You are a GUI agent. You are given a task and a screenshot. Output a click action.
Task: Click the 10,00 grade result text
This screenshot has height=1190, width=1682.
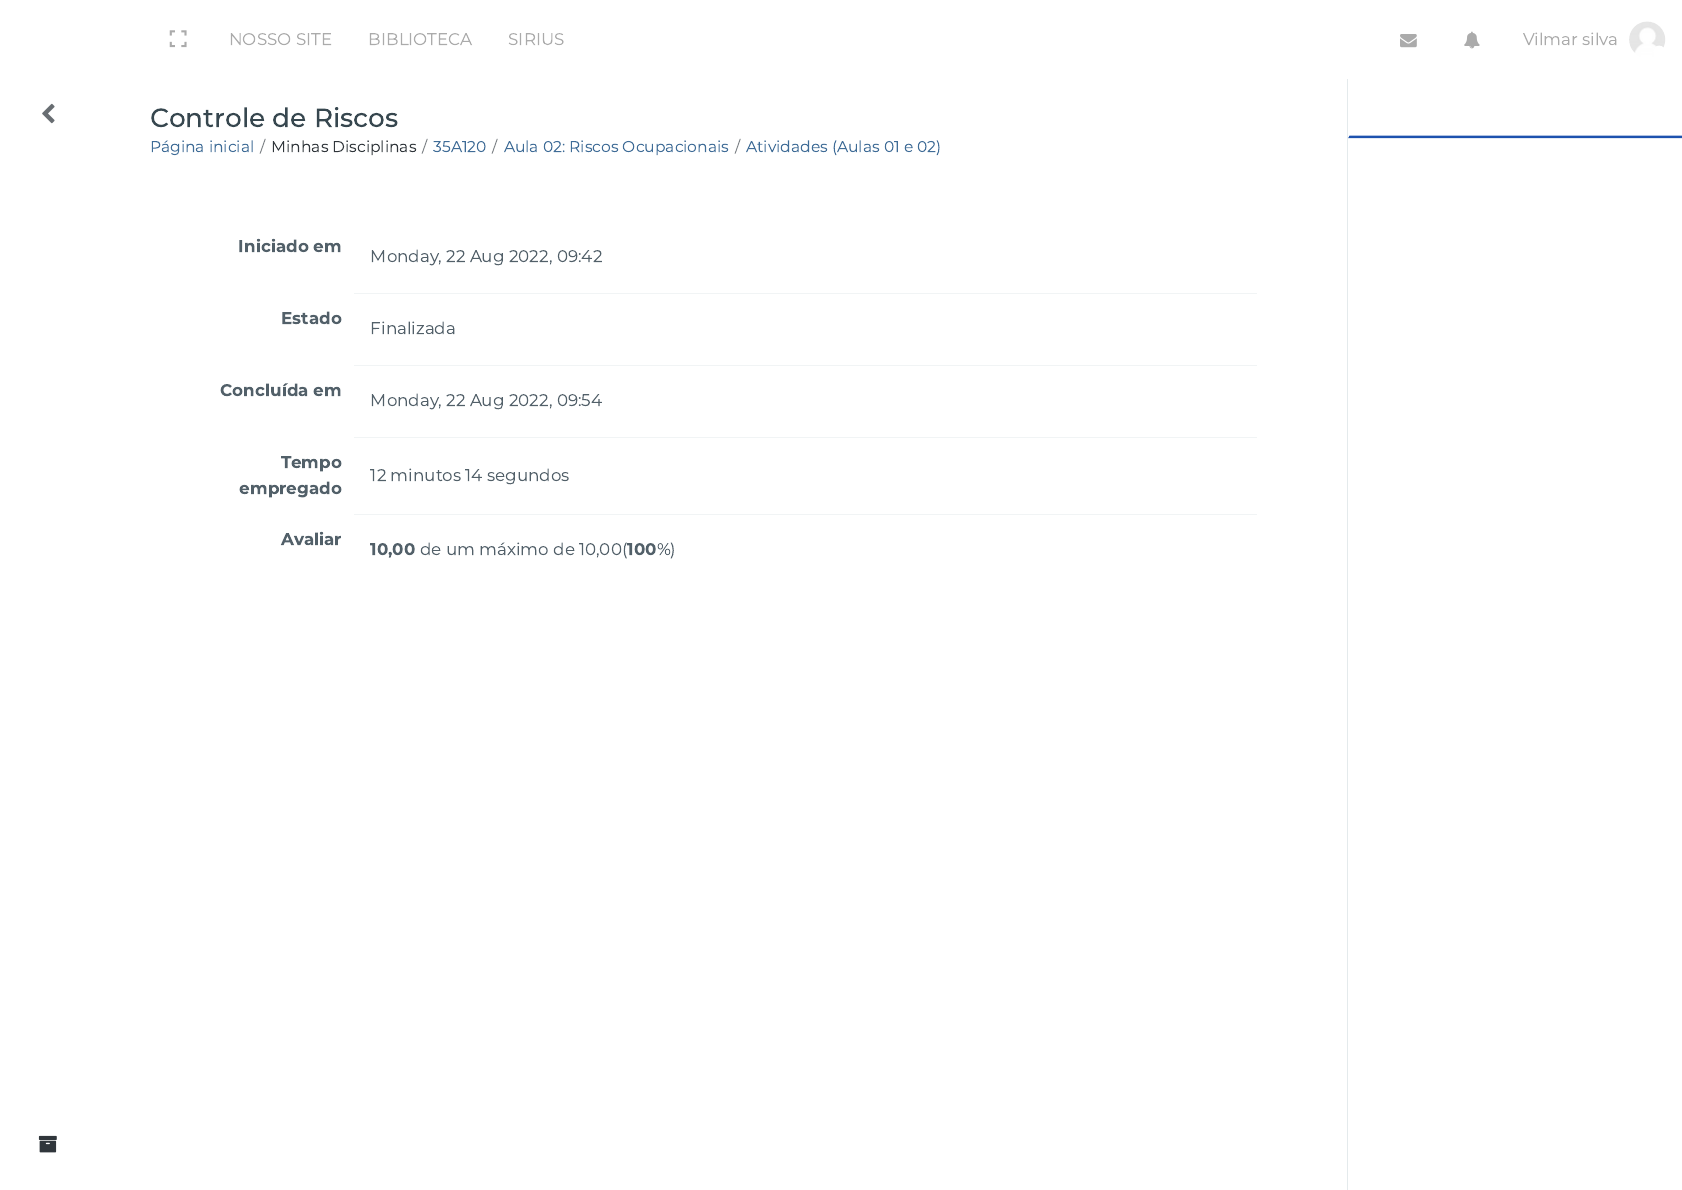(392, 549)
